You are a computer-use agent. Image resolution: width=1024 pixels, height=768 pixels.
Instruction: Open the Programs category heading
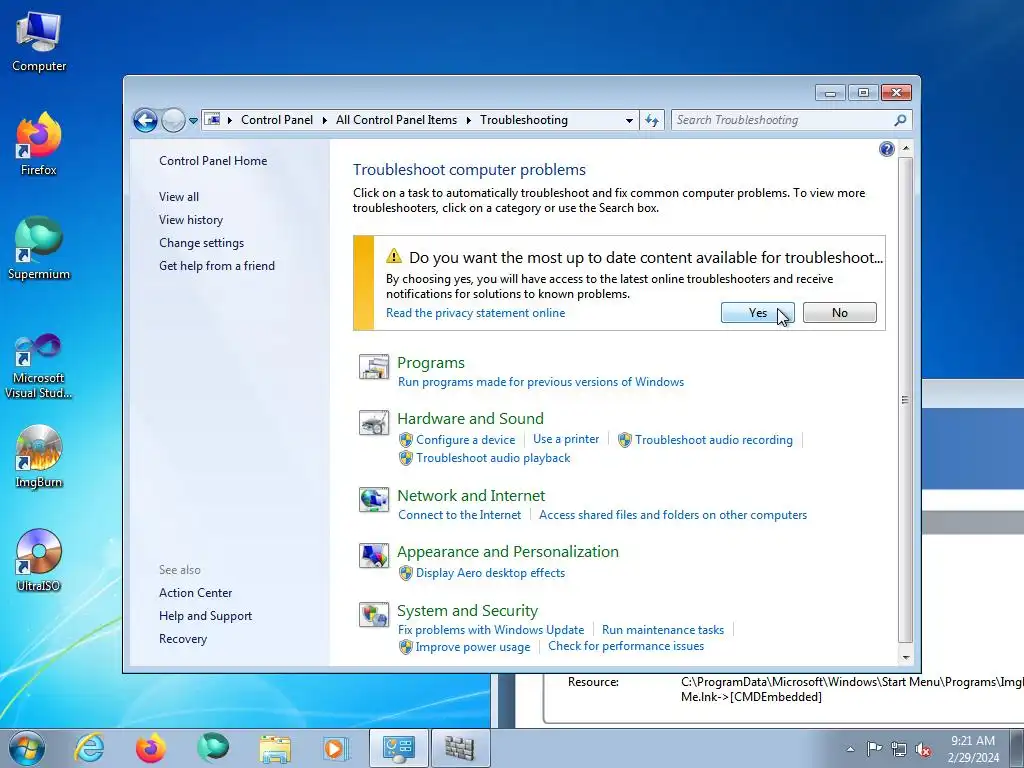431,362
